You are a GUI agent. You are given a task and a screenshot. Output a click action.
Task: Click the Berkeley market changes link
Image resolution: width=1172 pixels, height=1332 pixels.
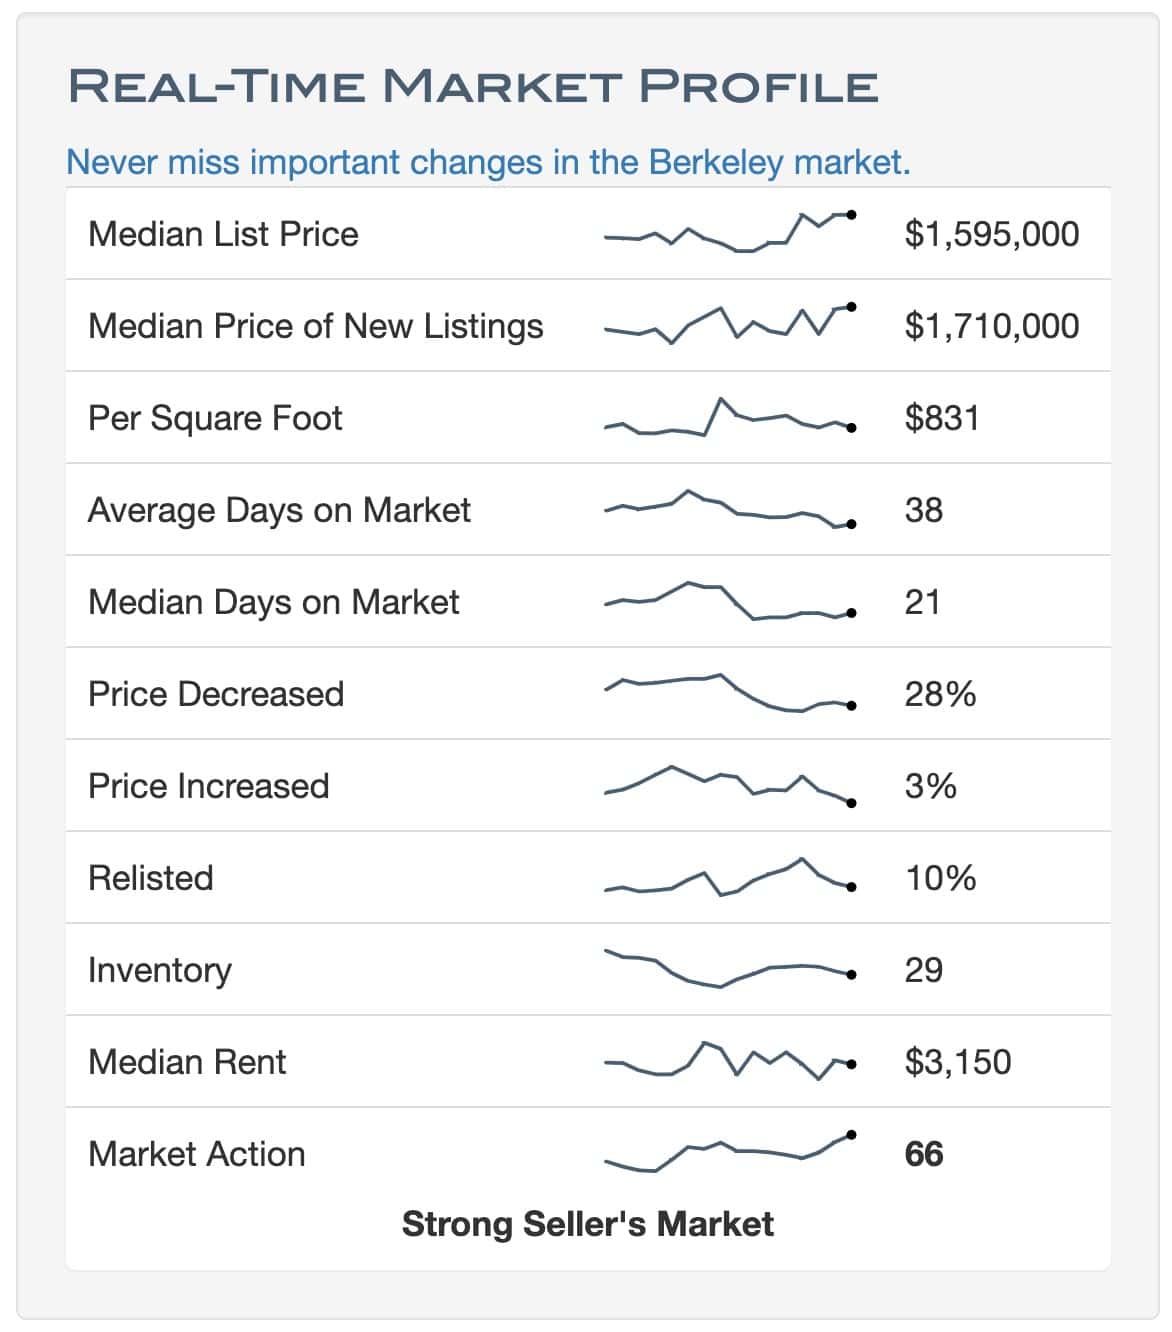(488, 162)
